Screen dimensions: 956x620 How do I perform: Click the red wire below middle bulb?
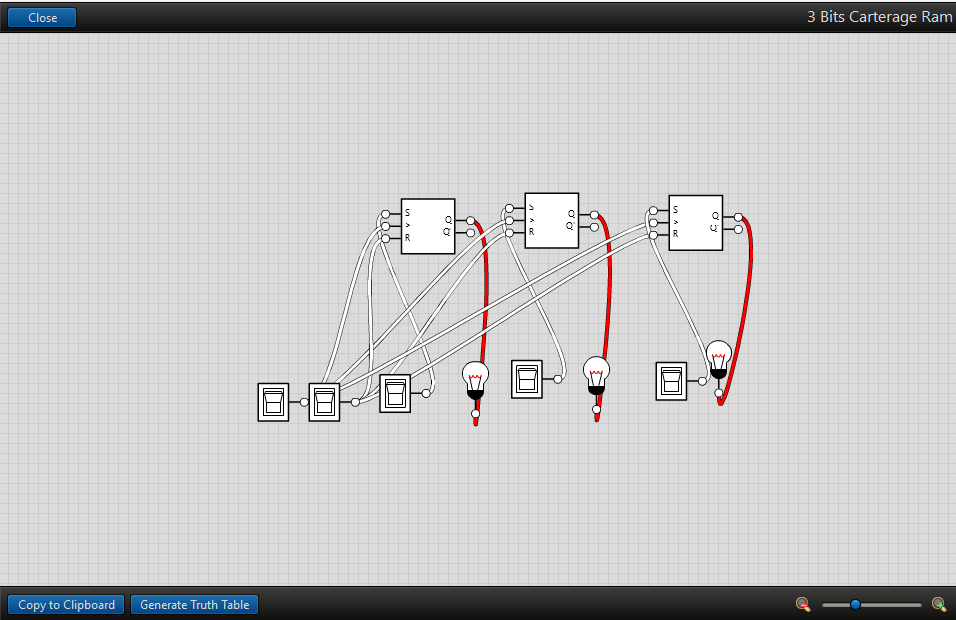[598, 414]
